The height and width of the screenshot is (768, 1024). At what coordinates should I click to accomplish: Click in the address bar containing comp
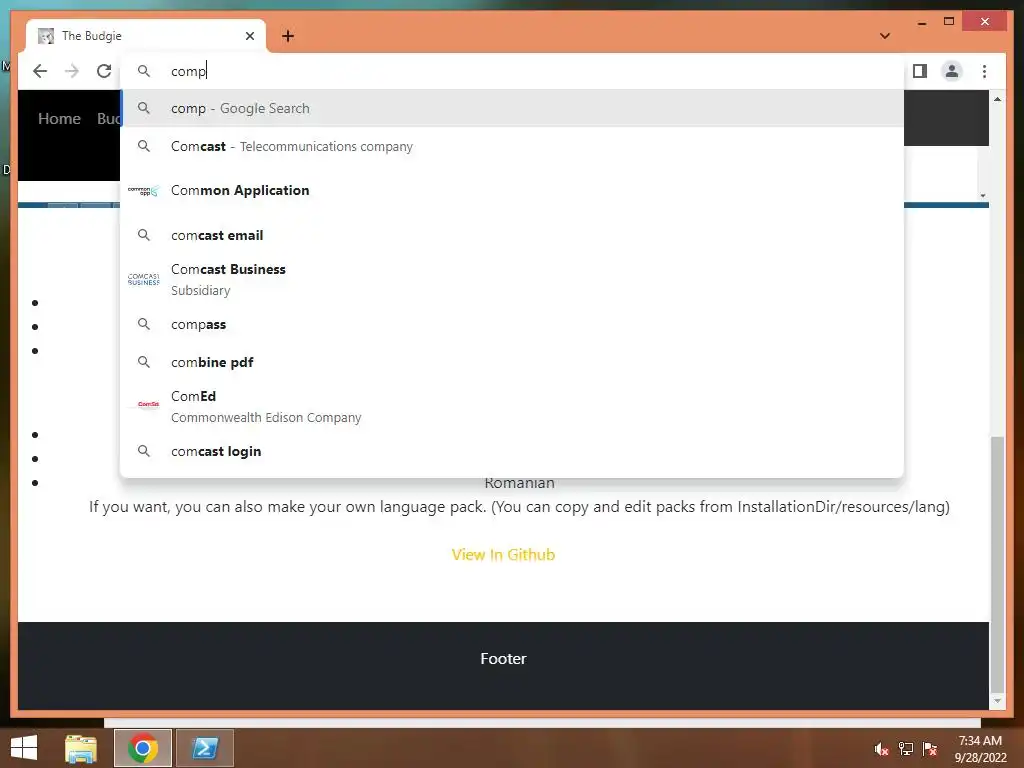pos(512,71)
